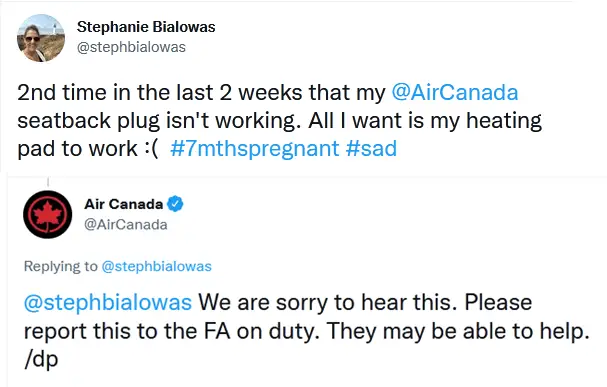Screen dimensions: 607x387
Task: Click the bold Air Canada display name
Action: [x=123, y=204]
